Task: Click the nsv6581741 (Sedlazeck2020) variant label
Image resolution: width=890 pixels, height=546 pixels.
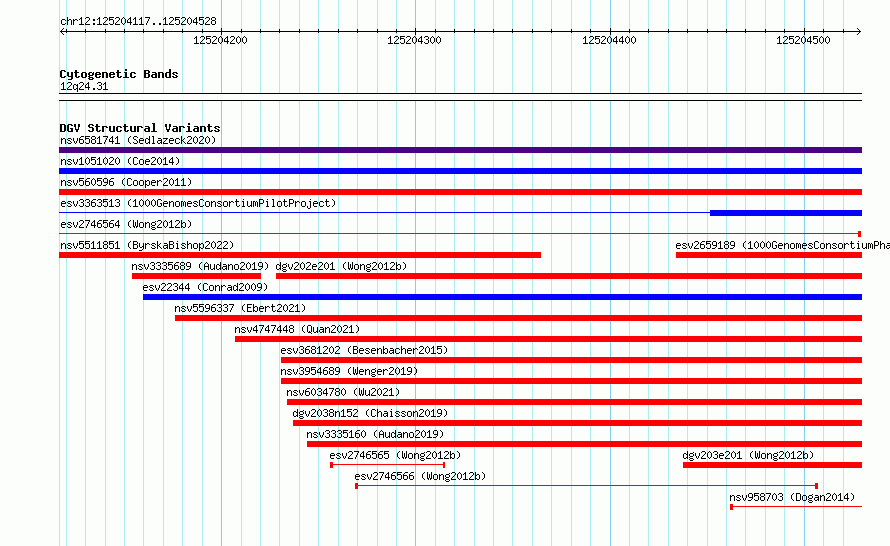Action: tap(138, 140)
